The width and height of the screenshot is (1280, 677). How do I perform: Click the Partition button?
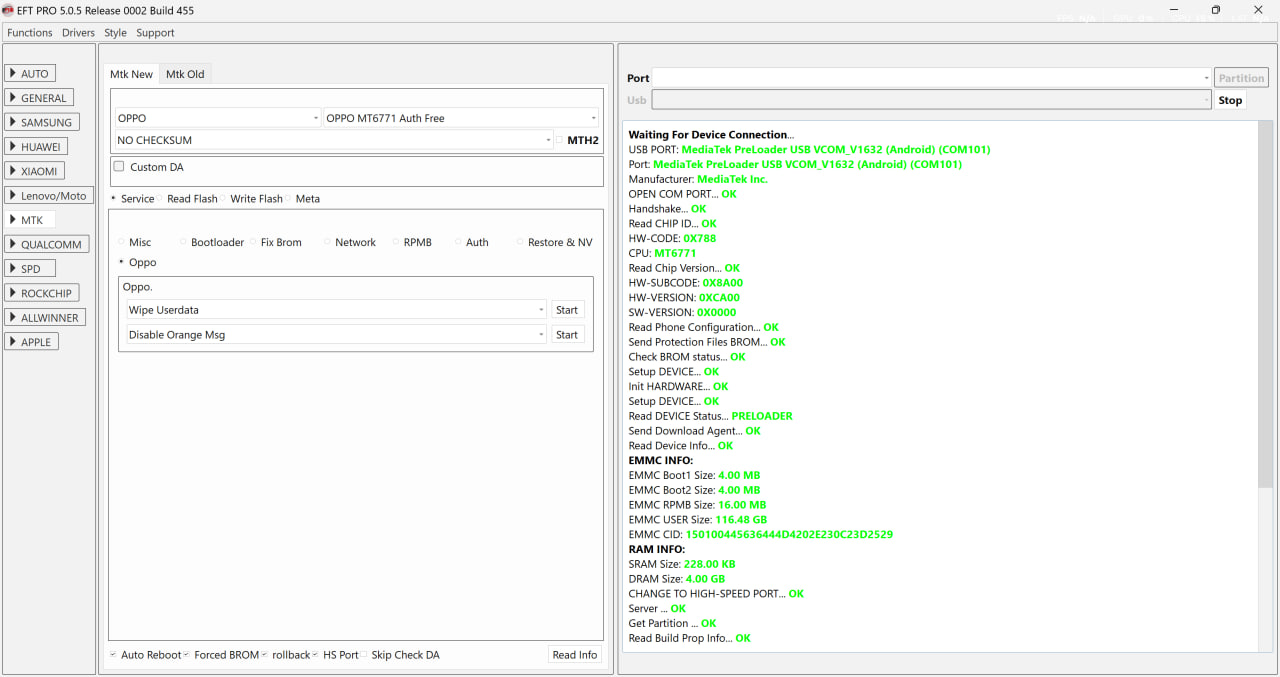[x=1241, y=78]
